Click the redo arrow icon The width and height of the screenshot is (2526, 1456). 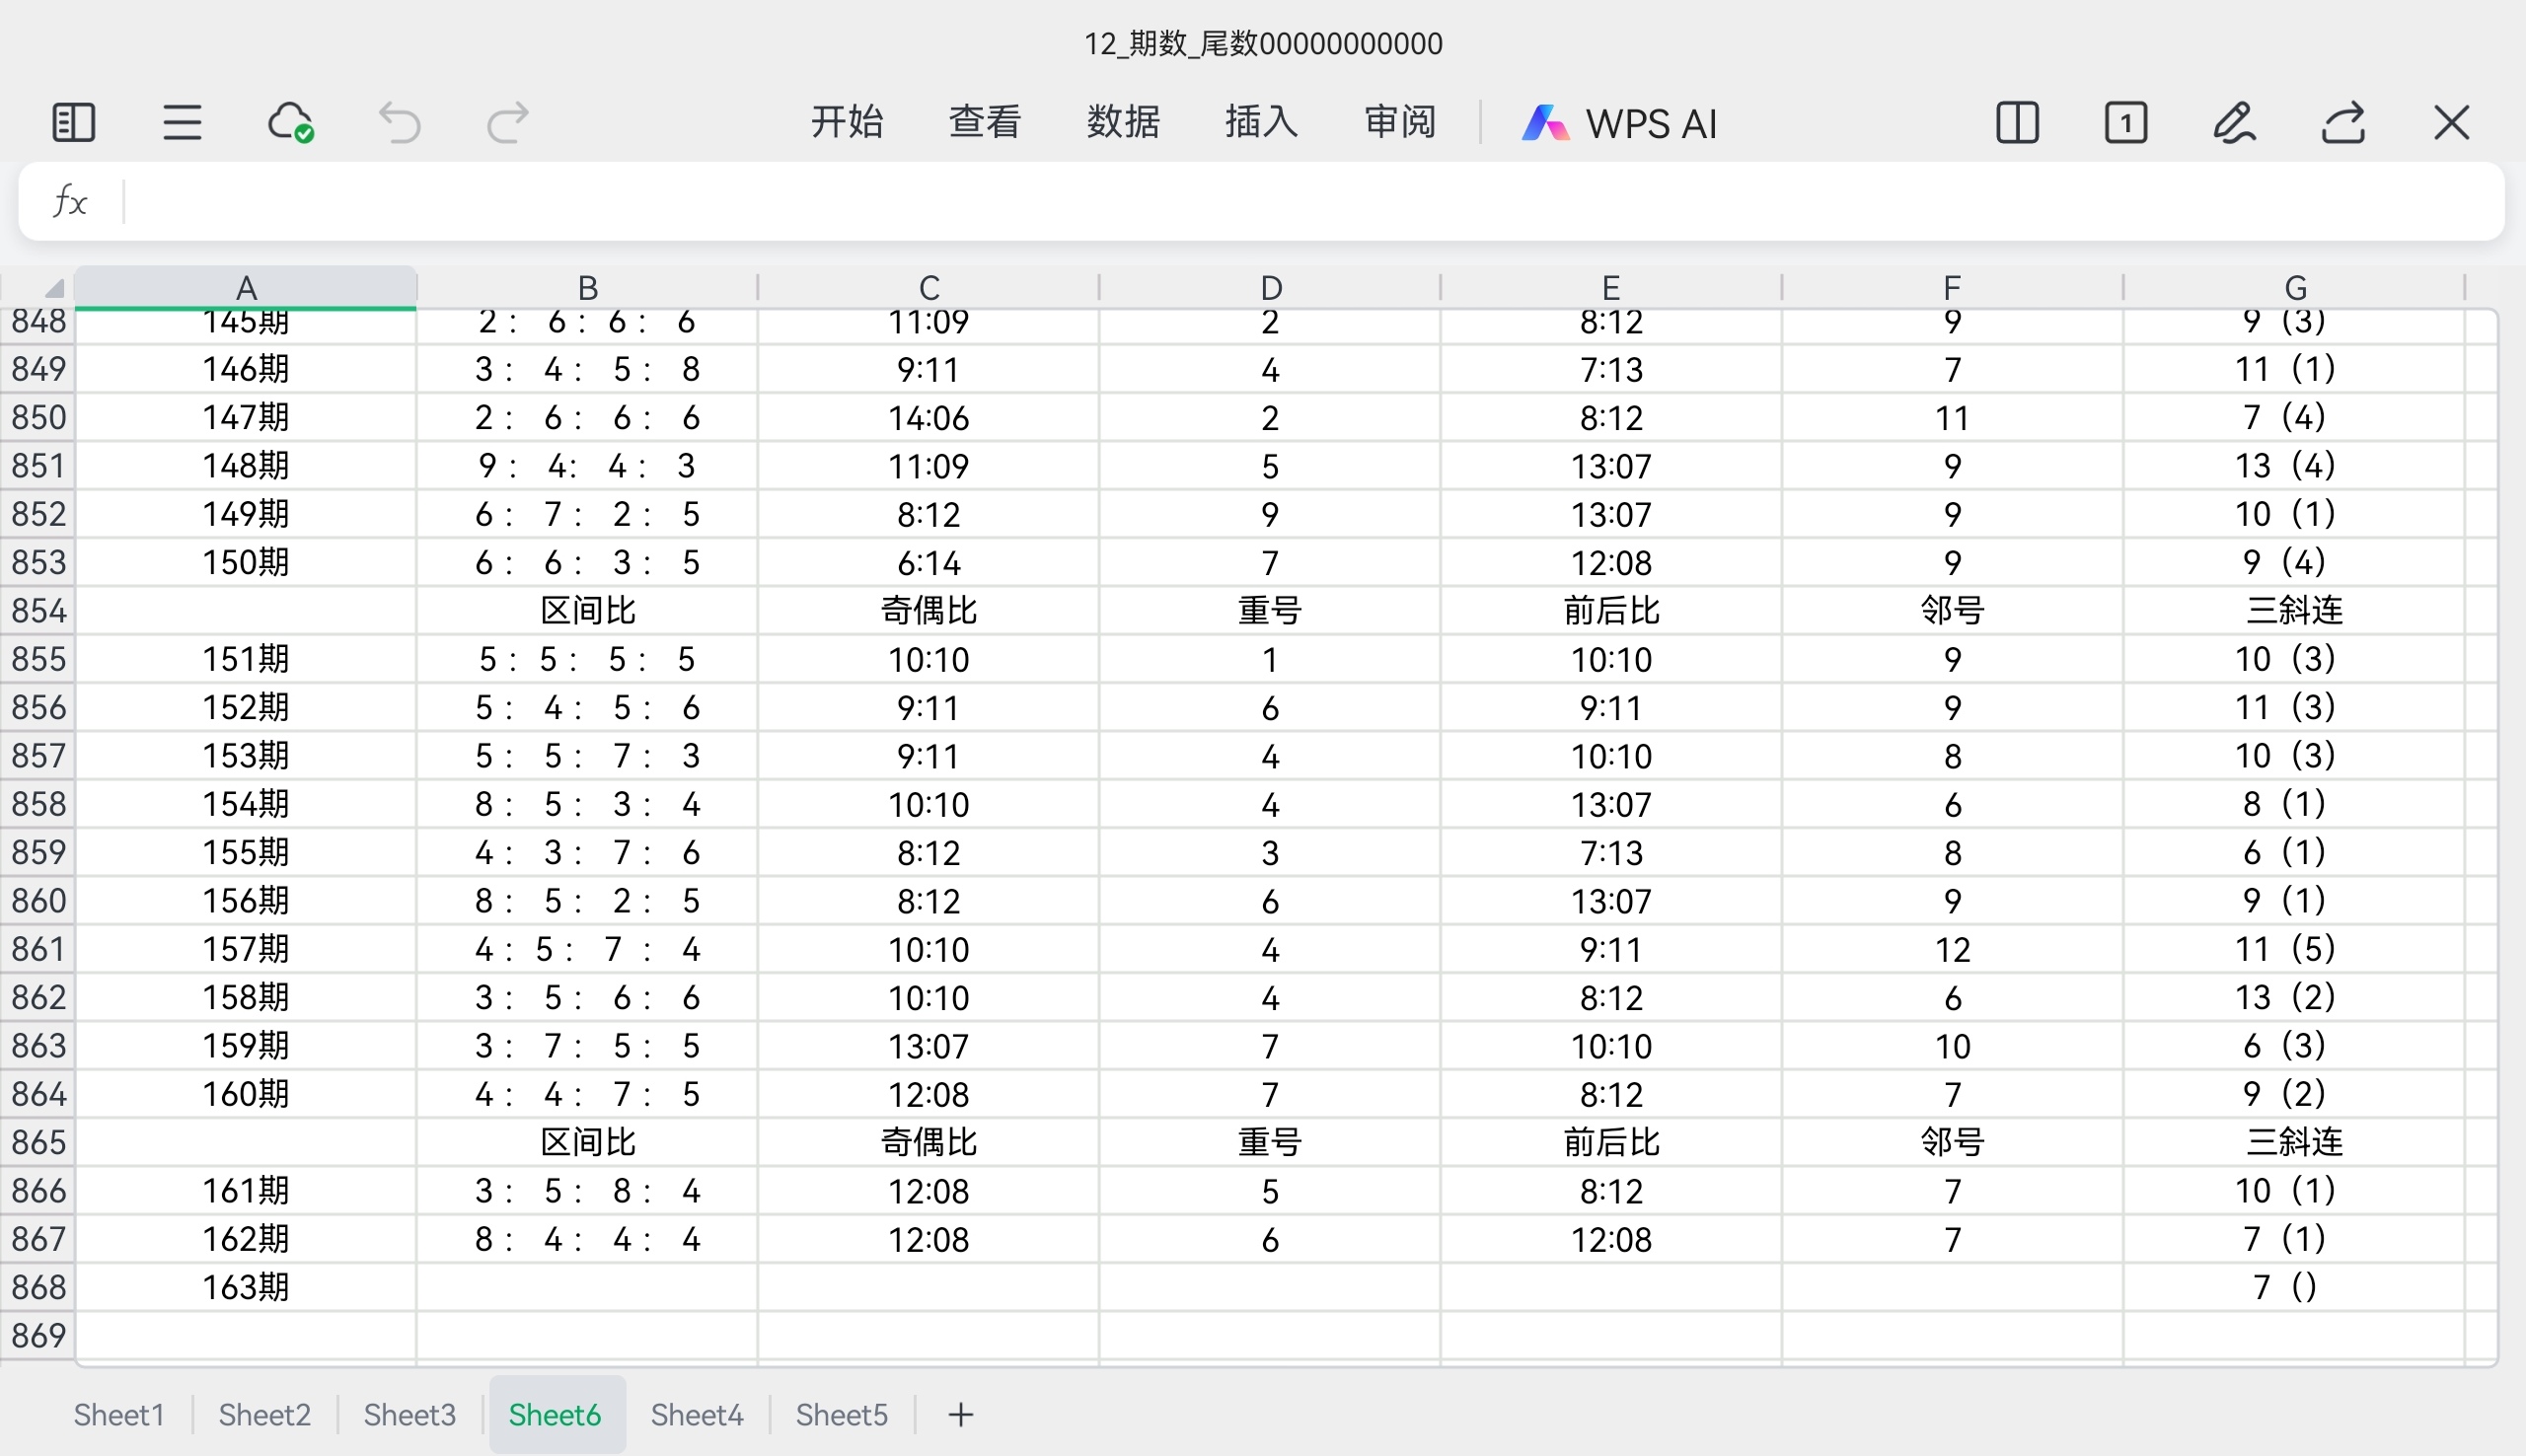coord(507,123)
